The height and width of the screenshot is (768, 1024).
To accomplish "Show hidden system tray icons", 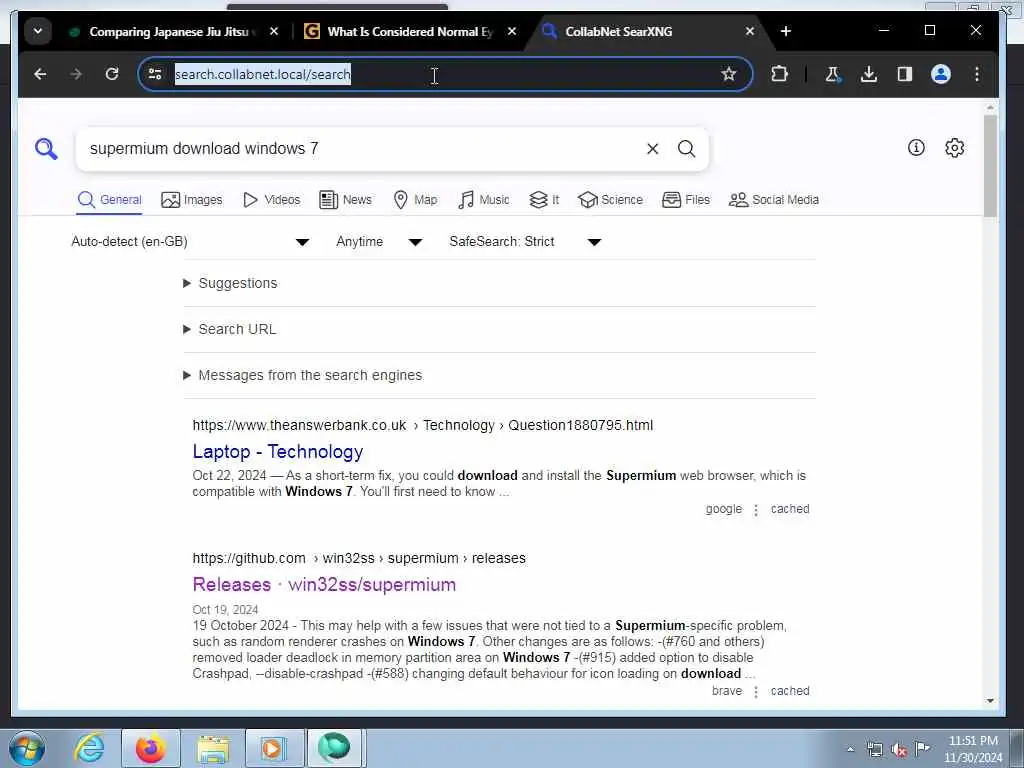I will 850,749.
